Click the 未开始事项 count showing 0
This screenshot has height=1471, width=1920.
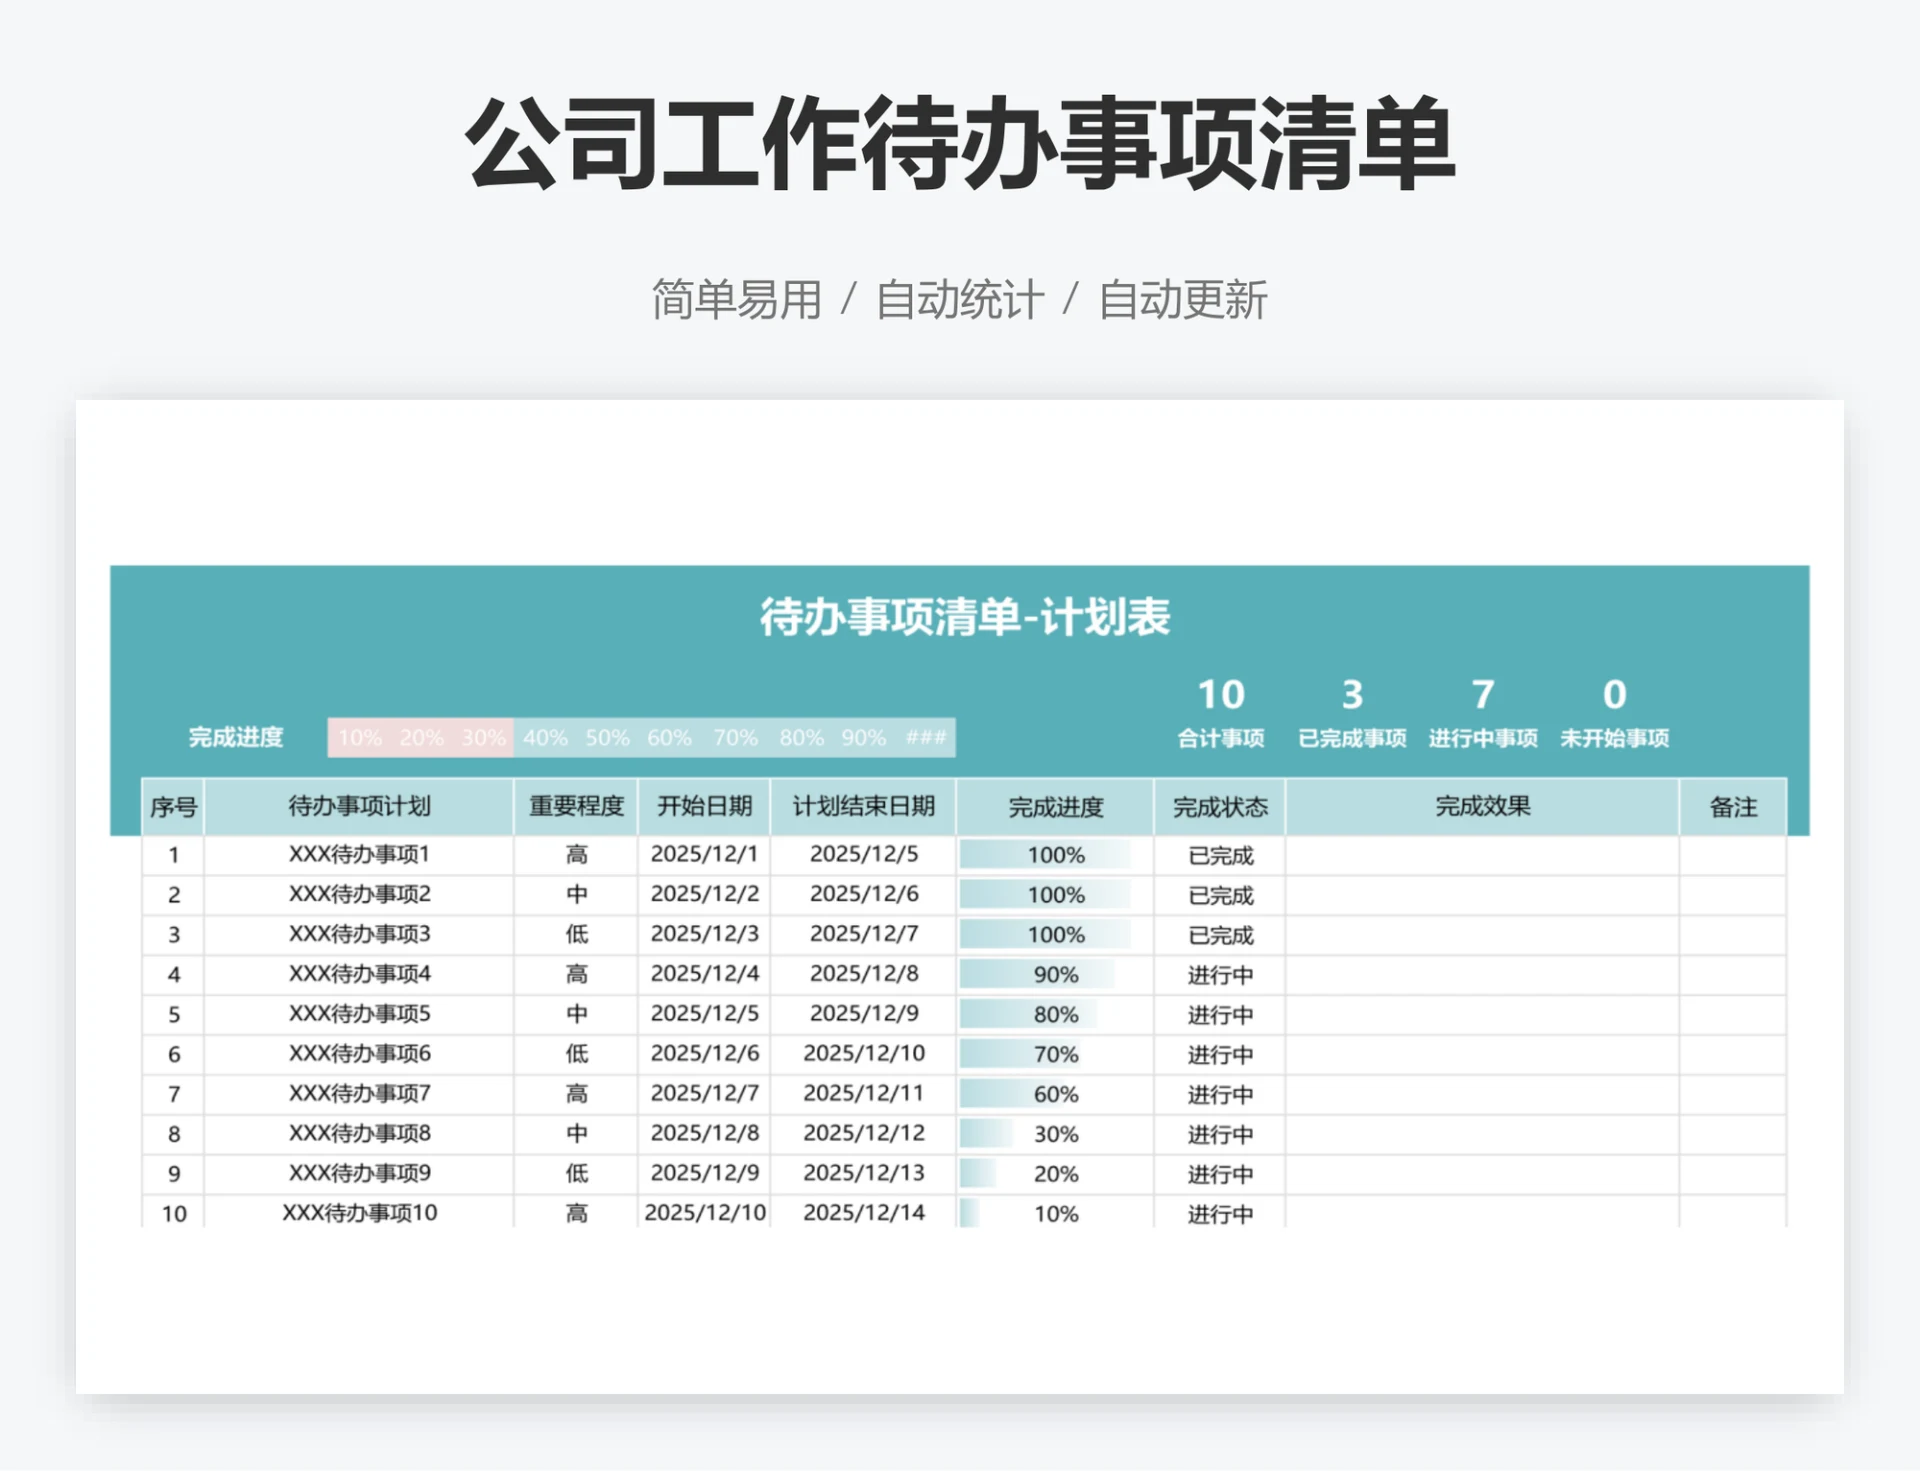point(1614,695)
